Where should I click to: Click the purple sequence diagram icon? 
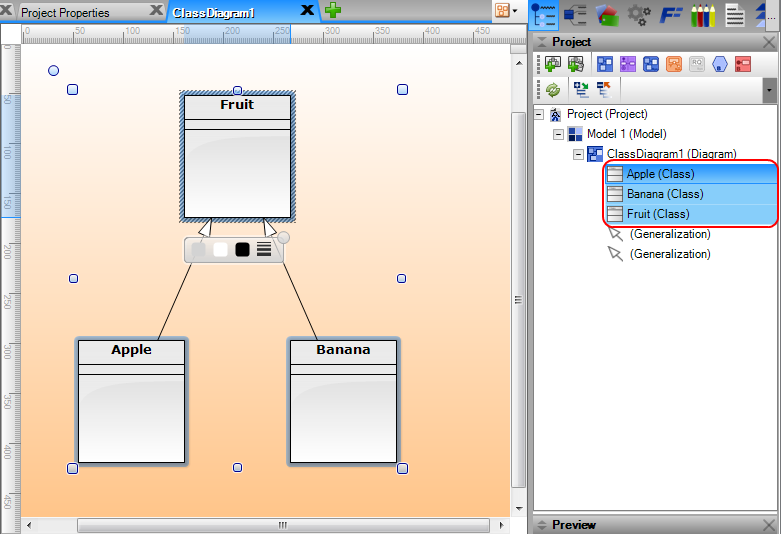pyautogui.click(x=628, y=64)
